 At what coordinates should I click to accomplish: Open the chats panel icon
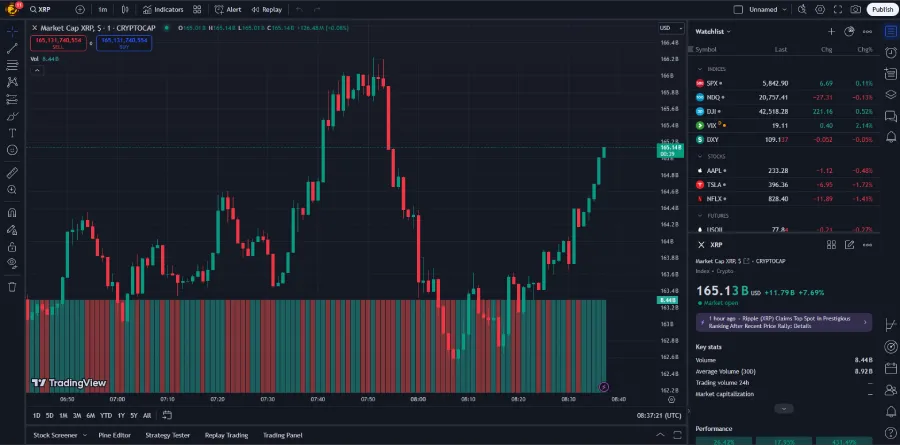[890, 116]
